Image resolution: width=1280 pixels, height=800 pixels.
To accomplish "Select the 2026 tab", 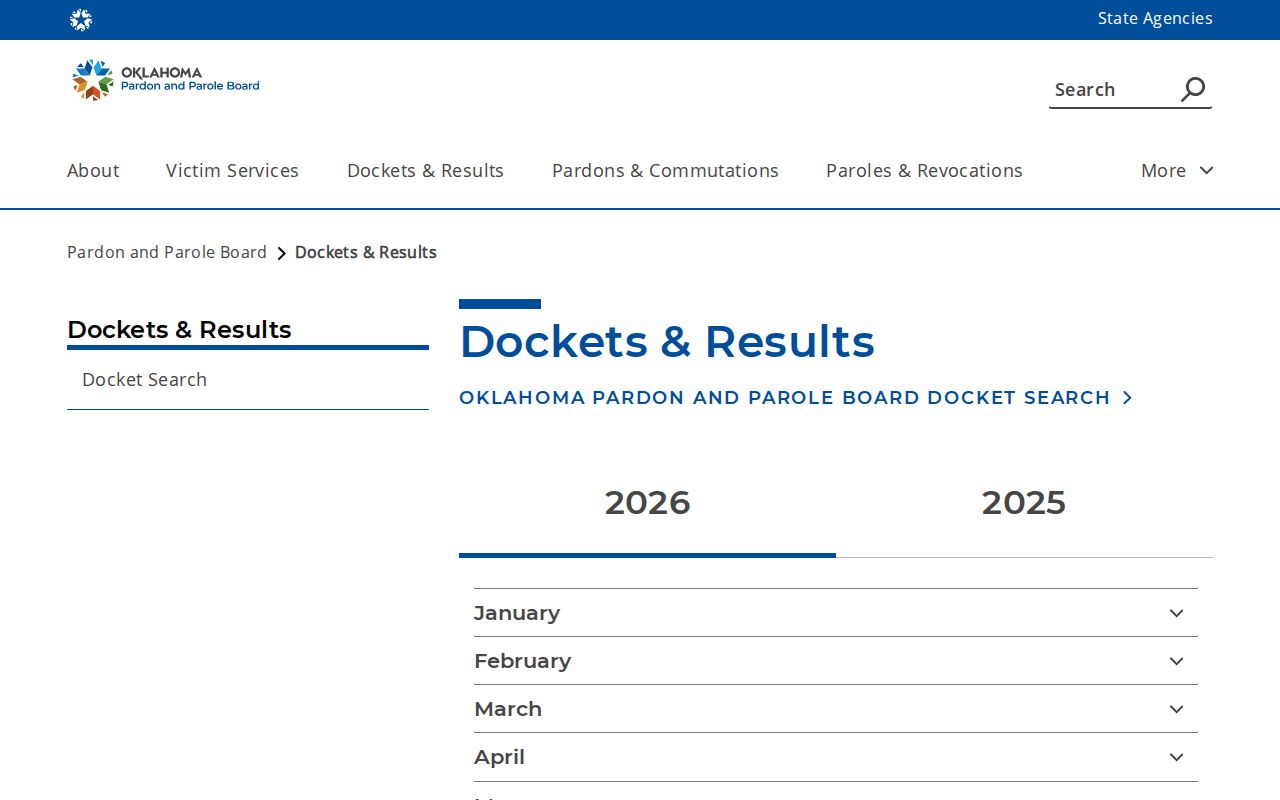I will [x=647, y=503].
